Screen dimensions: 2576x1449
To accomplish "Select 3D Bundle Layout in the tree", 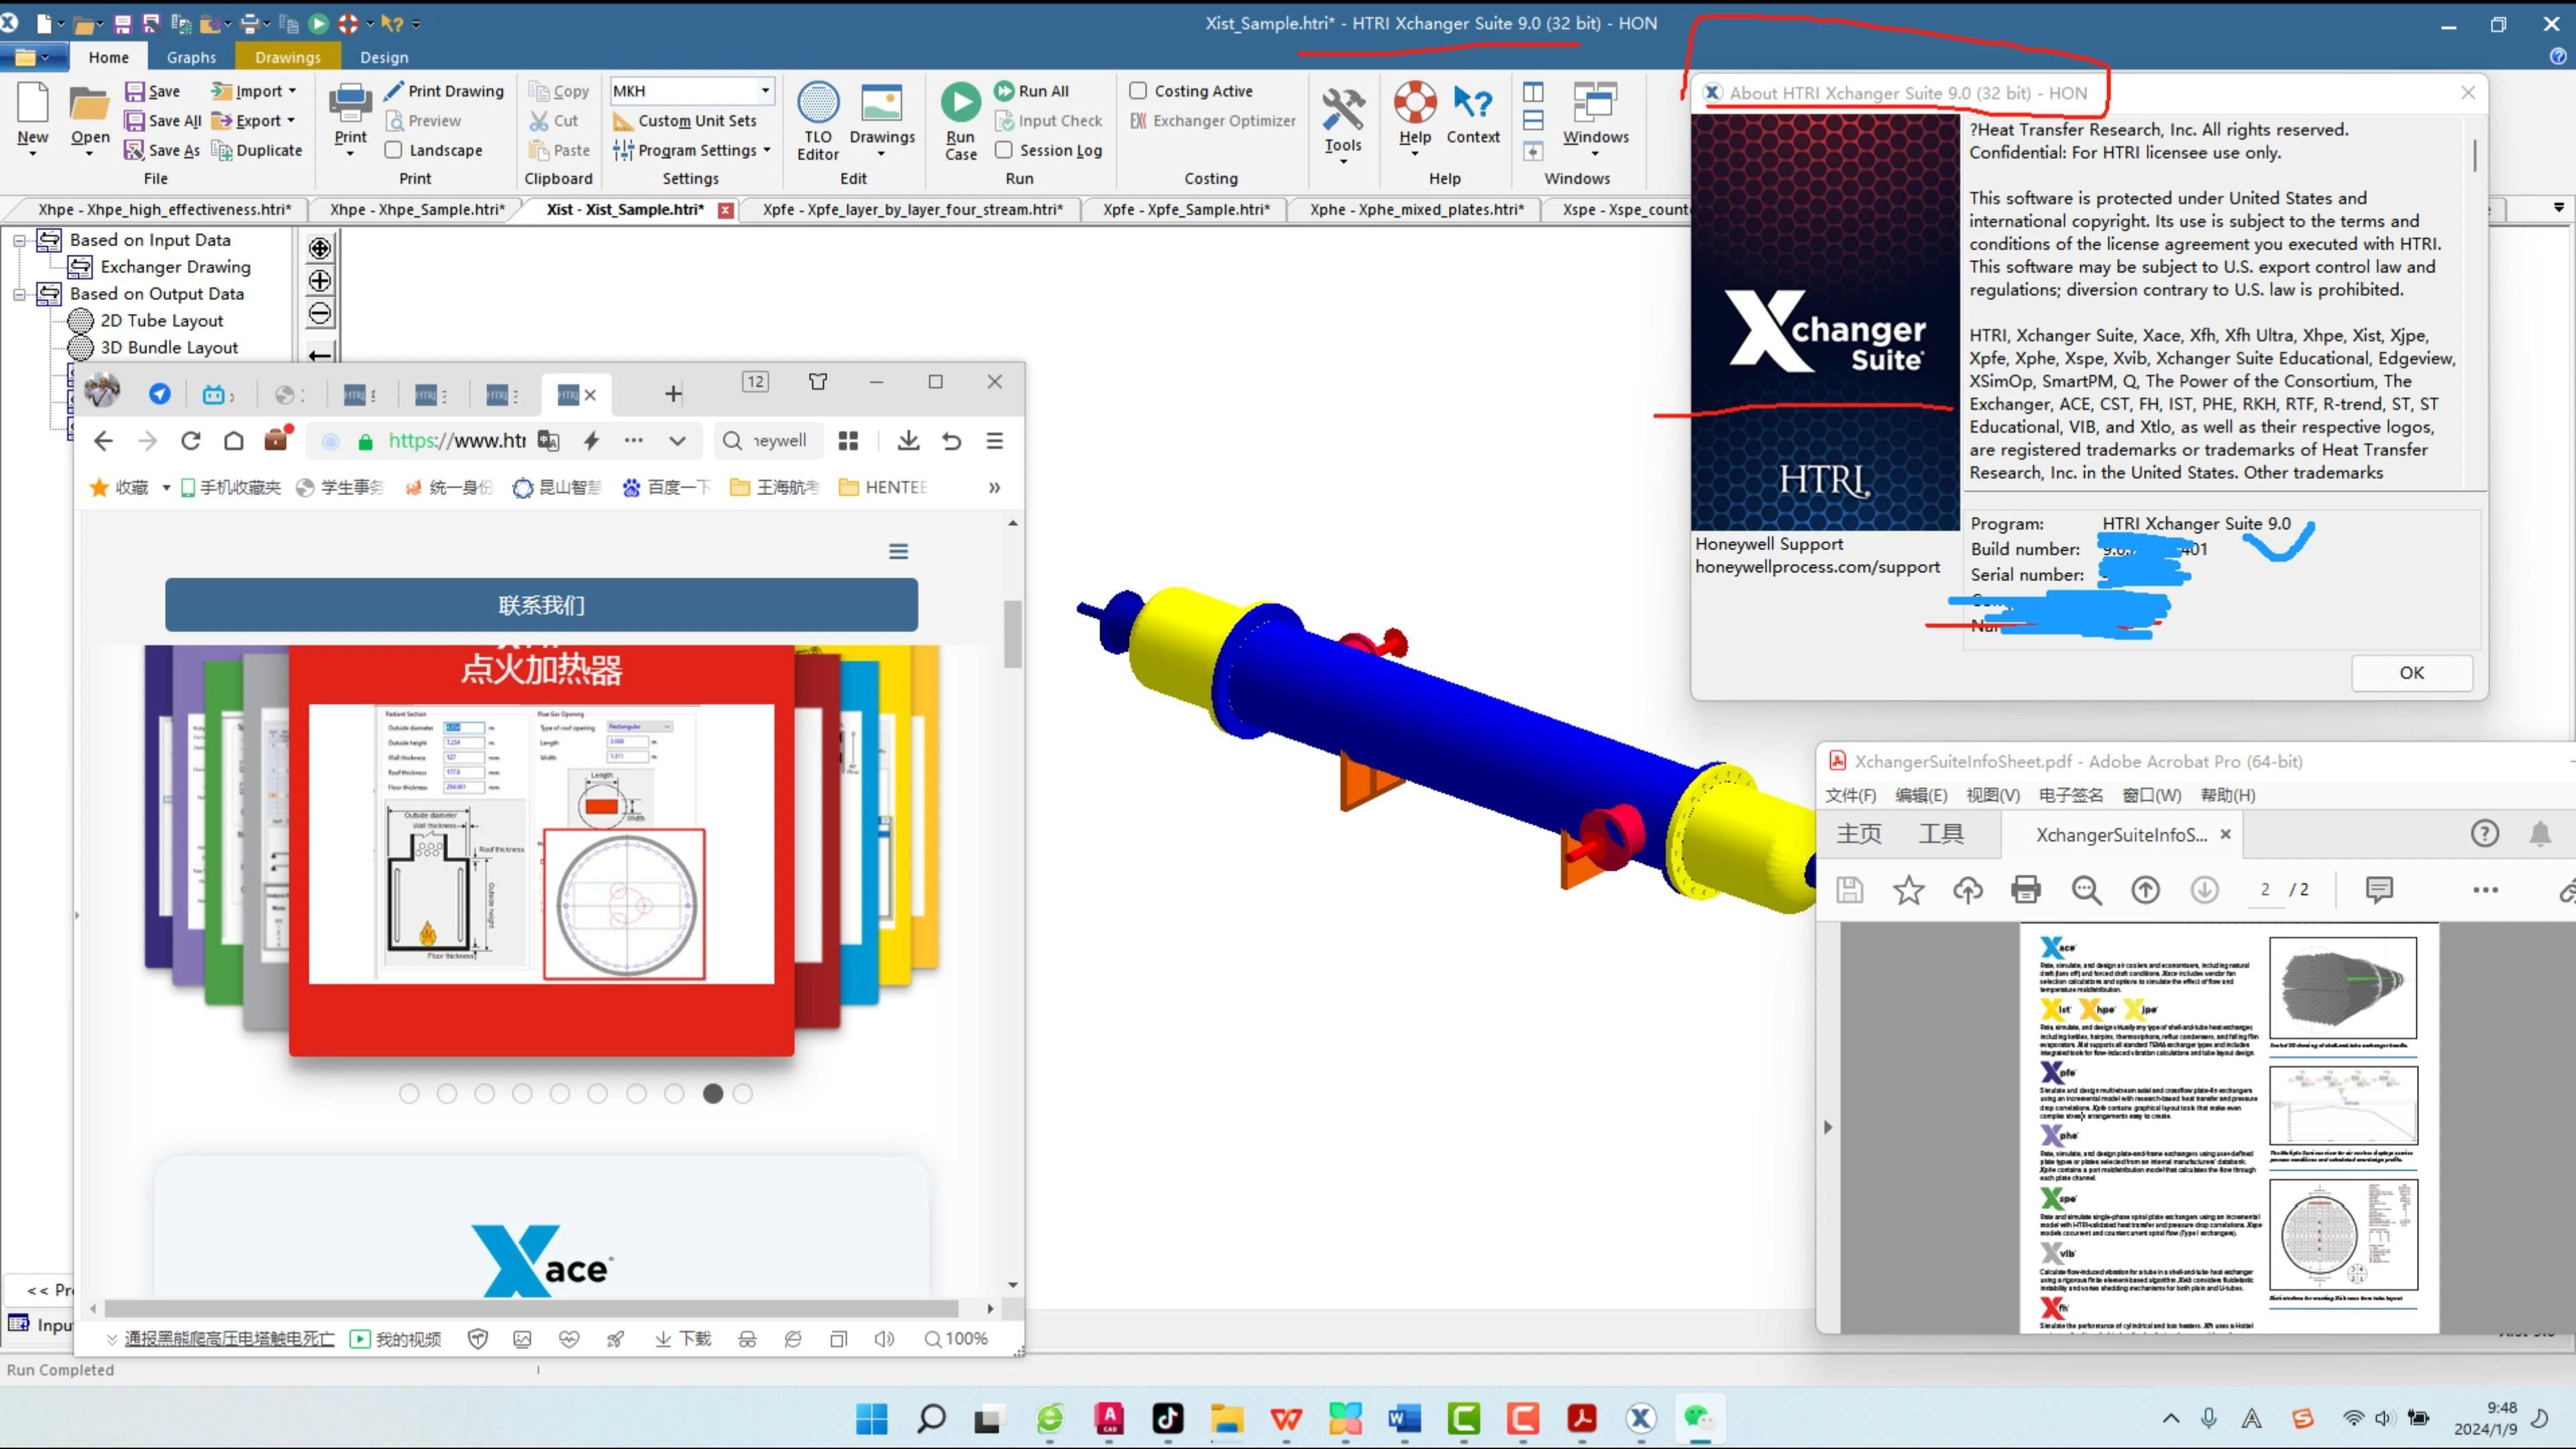I will click(169, 347).
